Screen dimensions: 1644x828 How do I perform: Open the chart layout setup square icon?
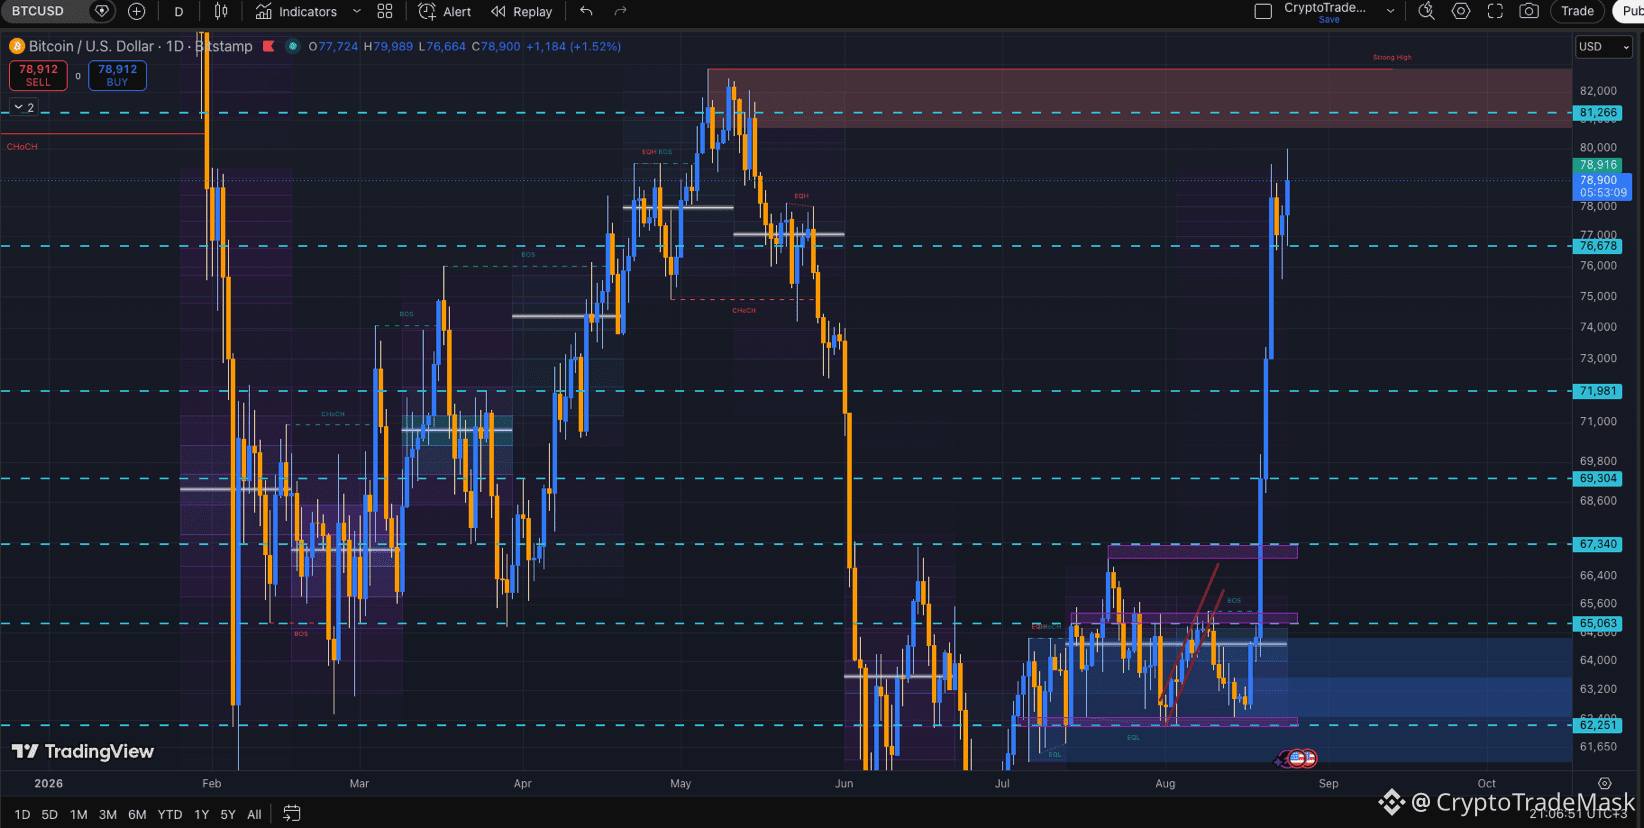[1263, 12]
